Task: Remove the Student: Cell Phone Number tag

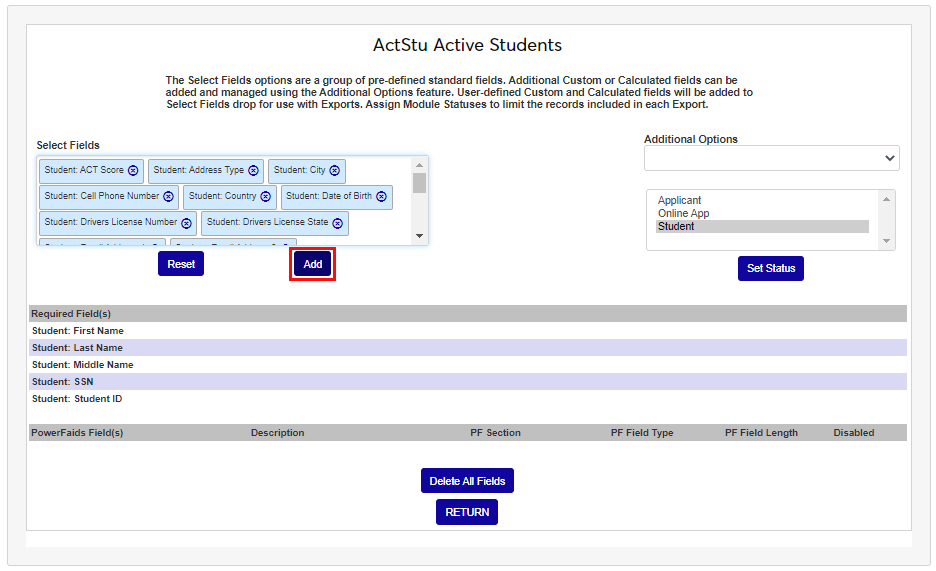Action: 168,197
